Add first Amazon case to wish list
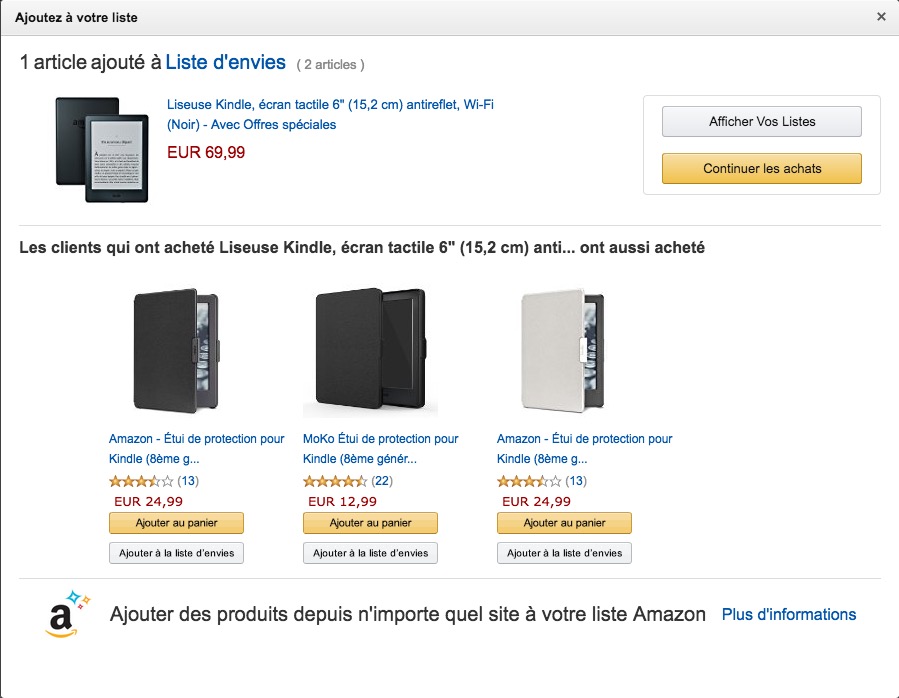 pyautogui.click(x=176, y=553)
